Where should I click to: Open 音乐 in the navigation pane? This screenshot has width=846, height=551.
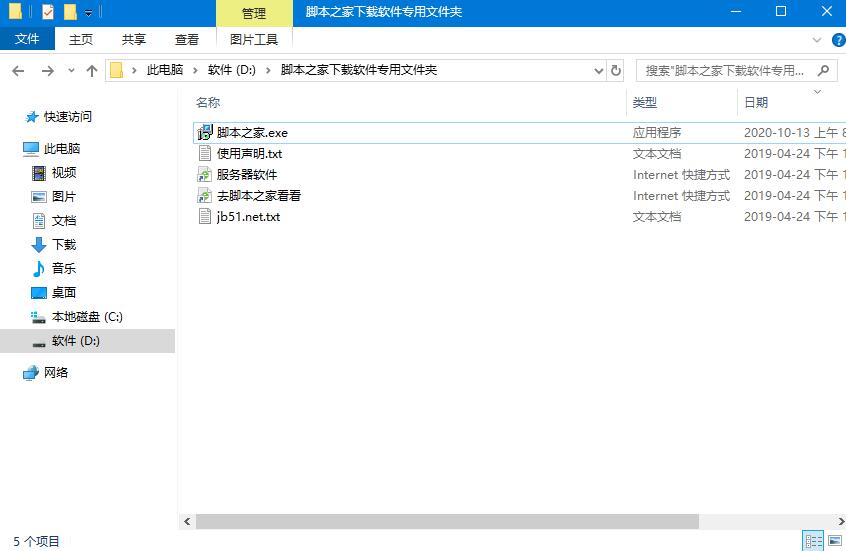pos(64,268)
